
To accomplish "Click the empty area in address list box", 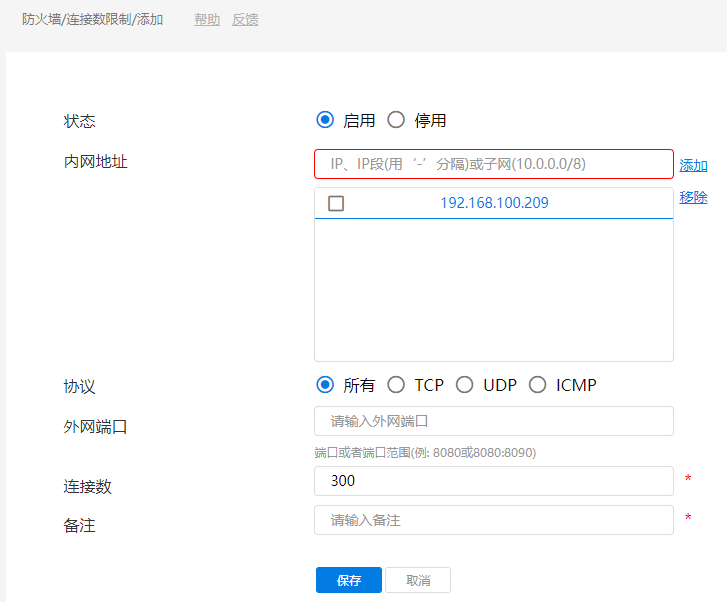I will click(493, 290).
